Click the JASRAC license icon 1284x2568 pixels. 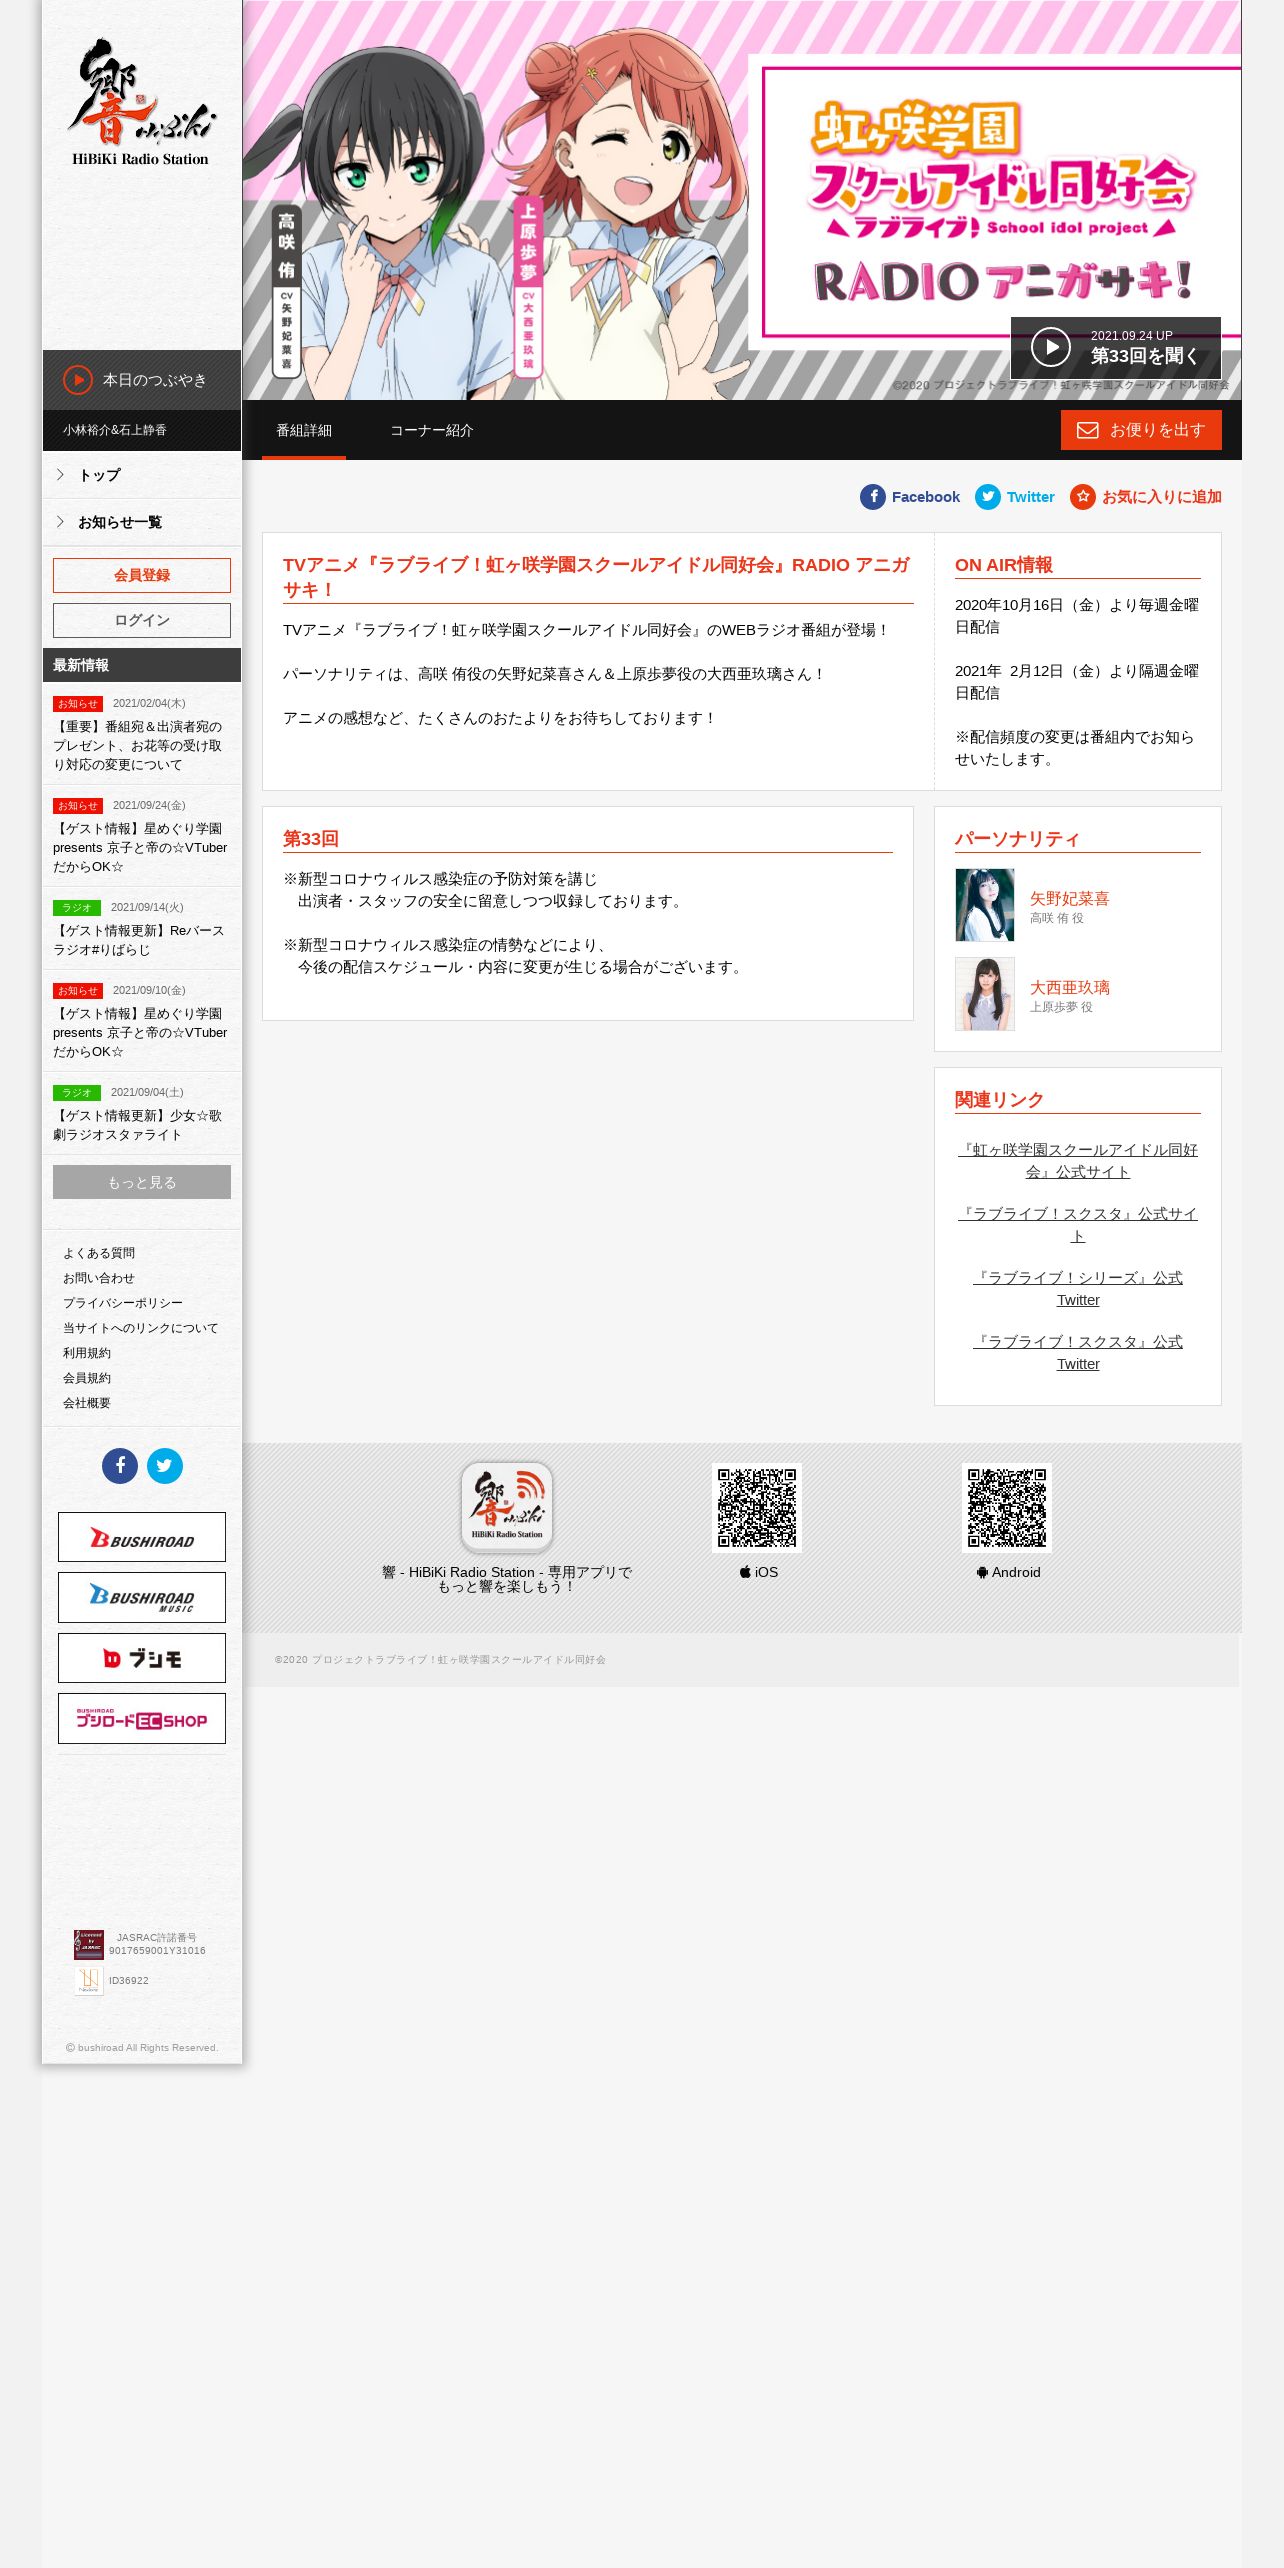coord(89,1944)
